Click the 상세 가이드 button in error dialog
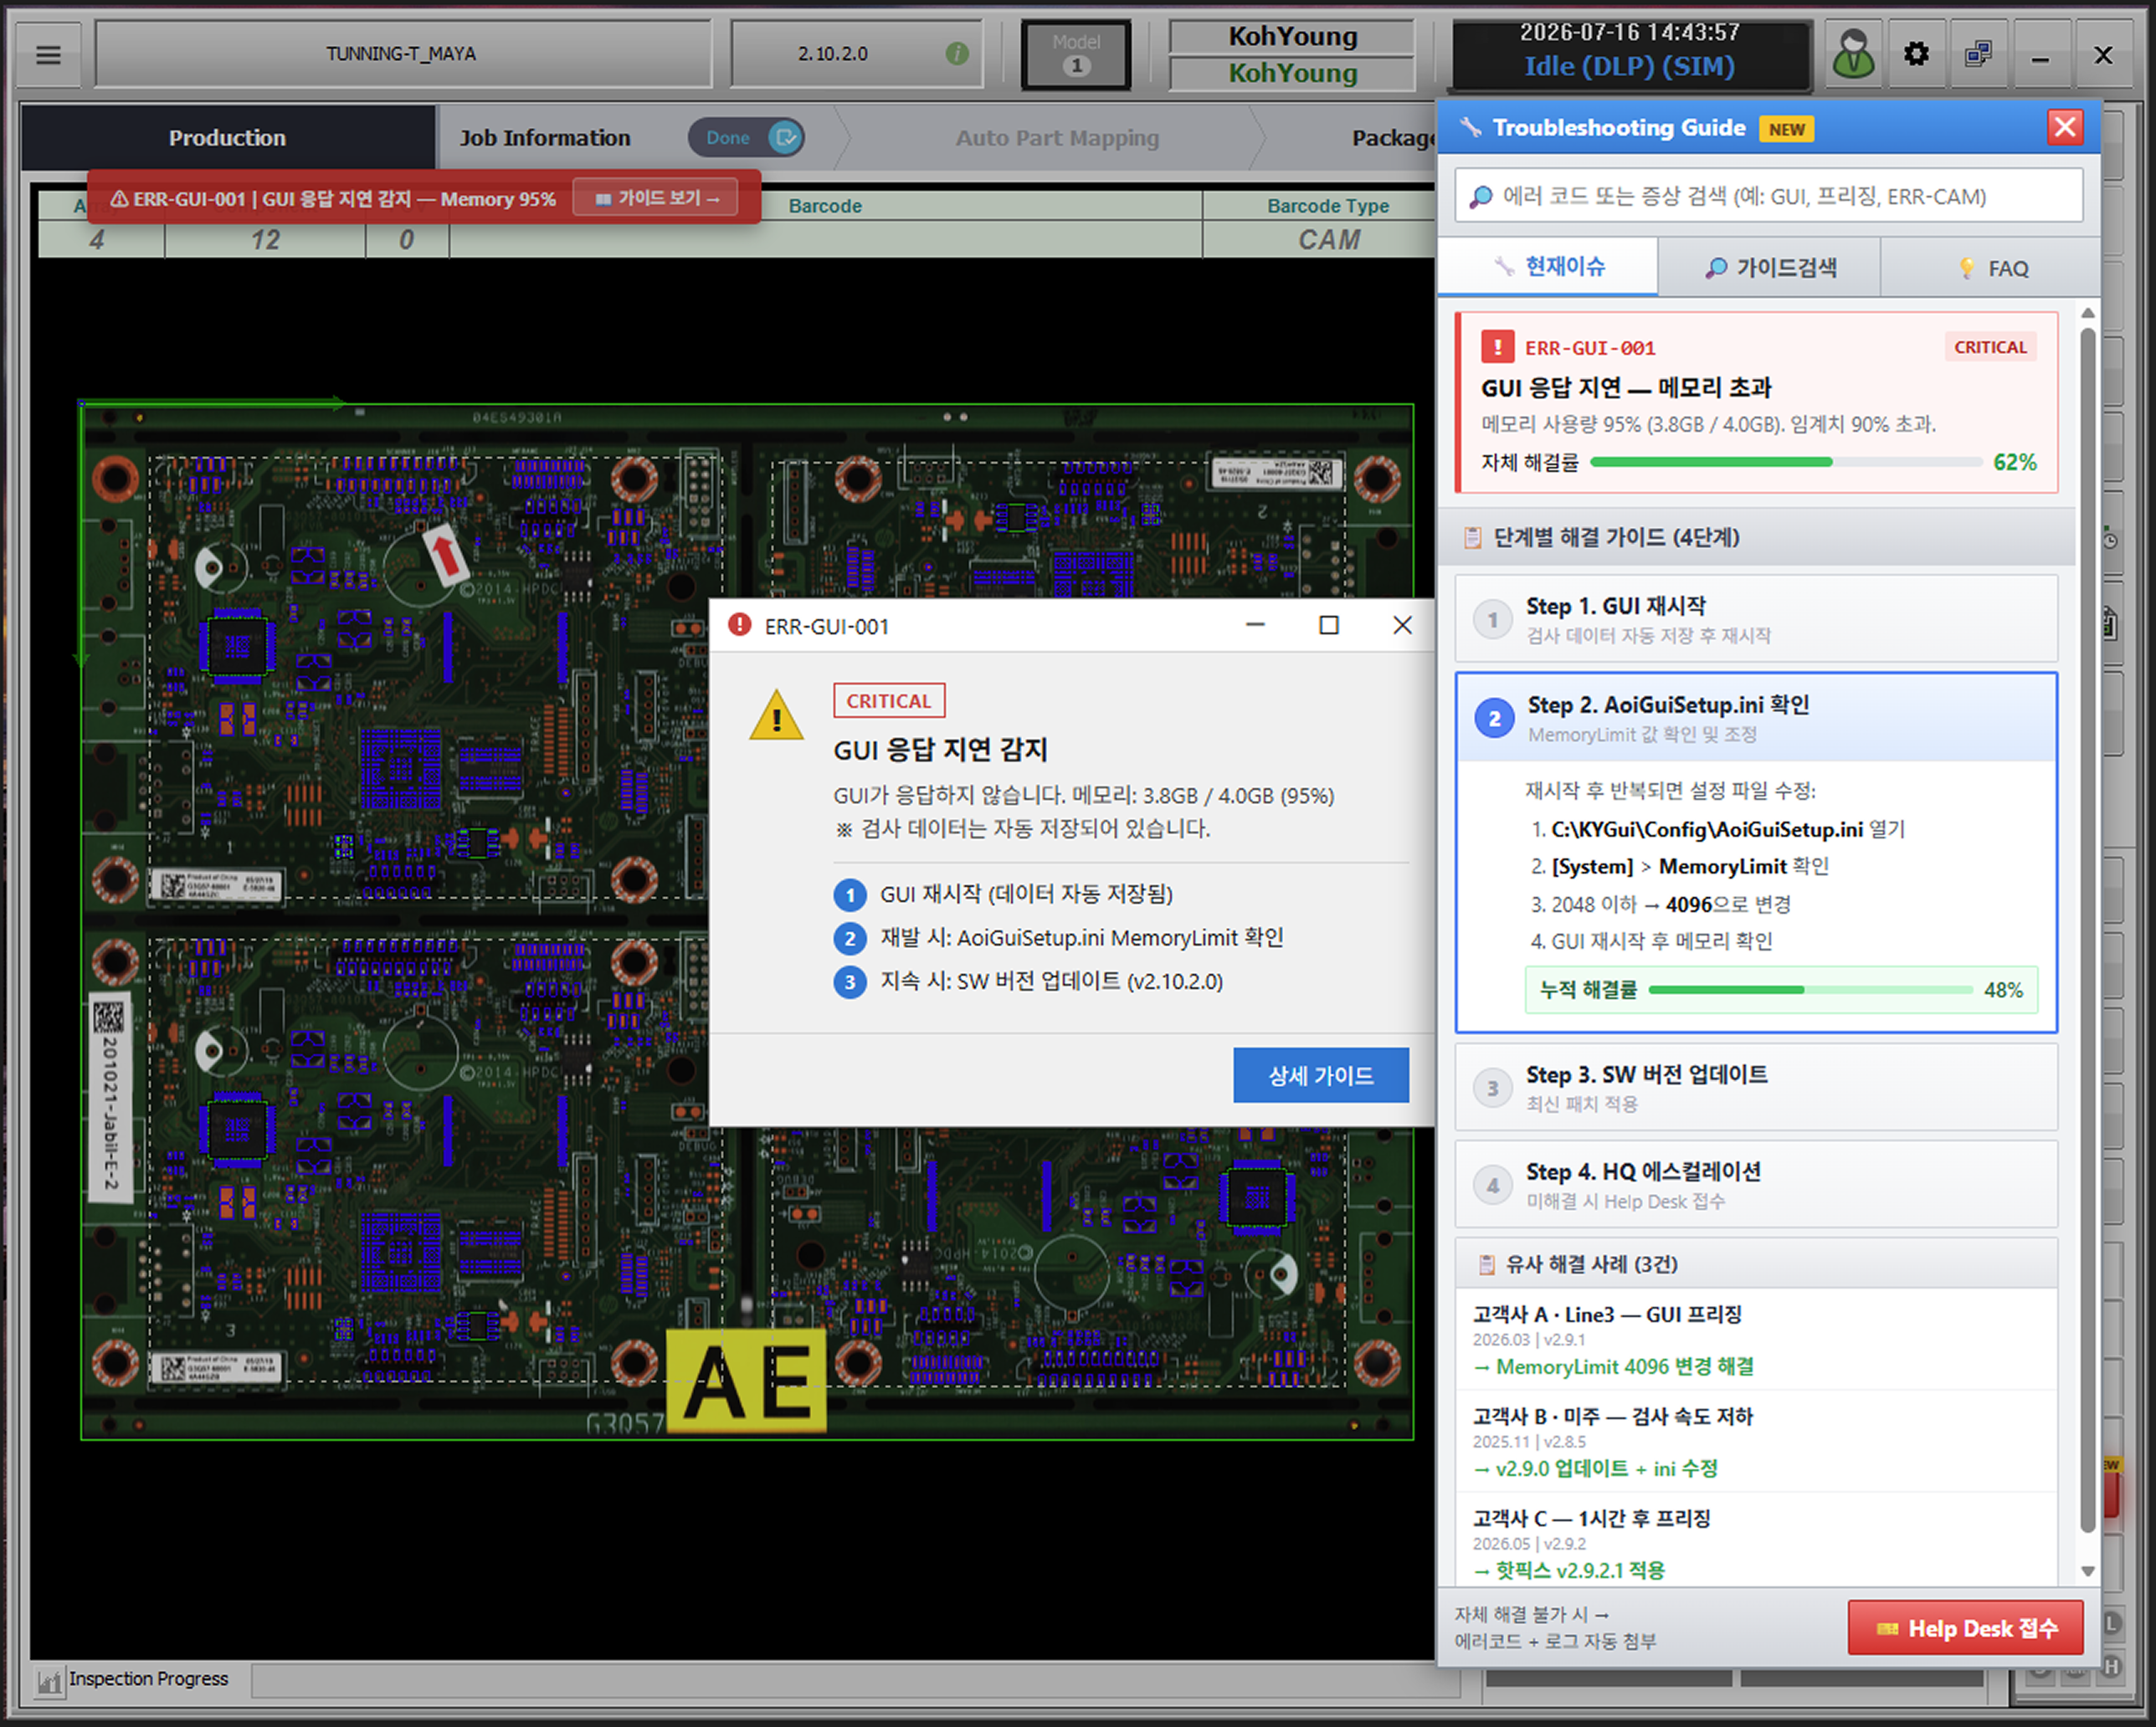Viewport: 2156px width, 1727px height. click(1320, 1075)
